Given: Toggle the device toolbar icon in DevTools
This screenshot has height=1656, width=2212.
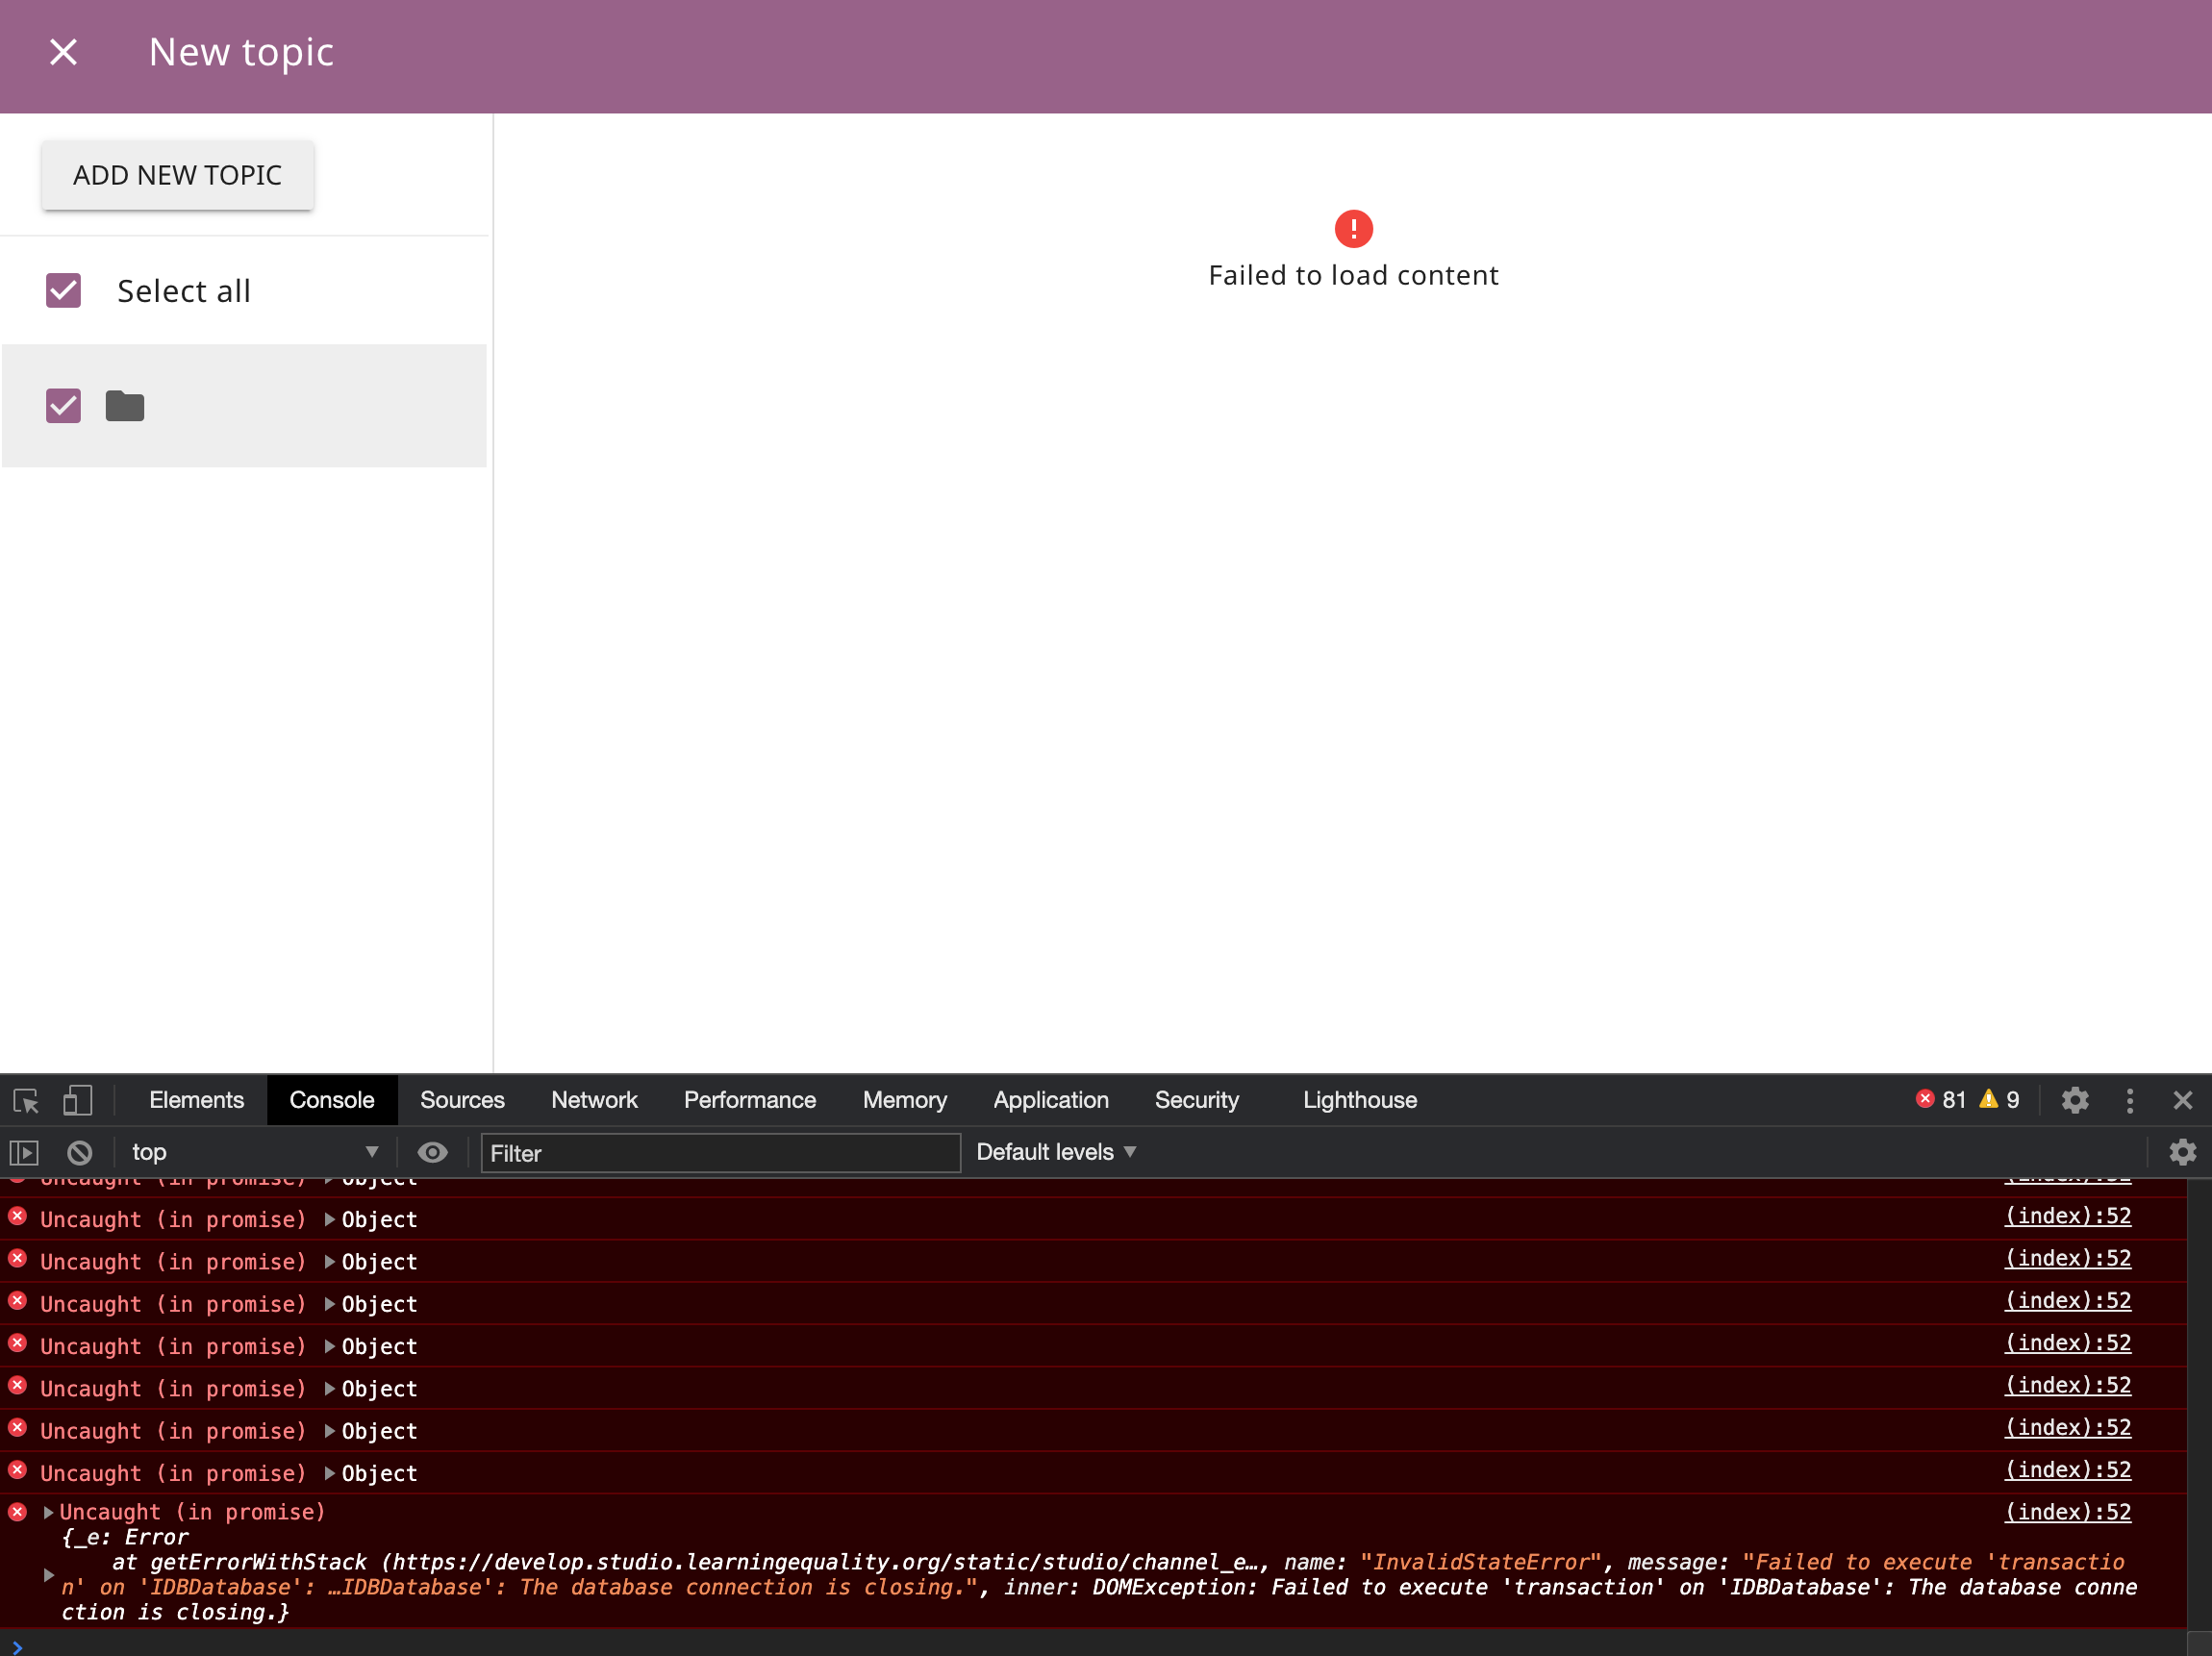Looking at the screenshot, I should [77, 1101].
